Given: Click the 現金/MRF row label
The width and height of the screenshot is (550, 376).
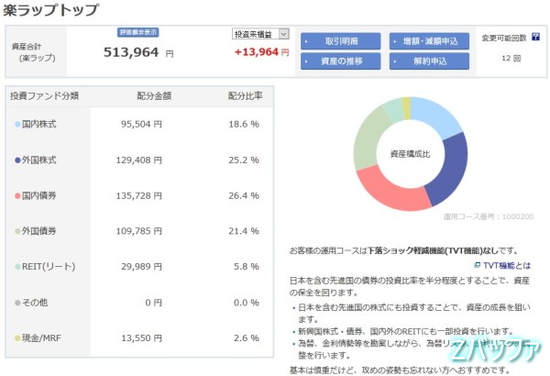Looking at the screenshot, I should pyautogui.click(x=41, y=338).
